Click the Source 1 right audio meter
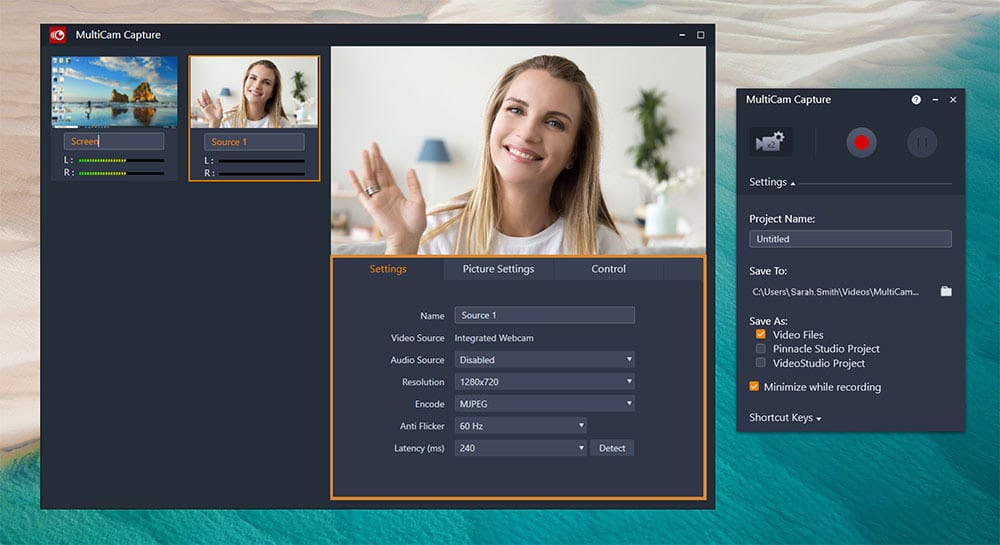Image resolution: width=1000 pixels, height=545 pixels. [261, 173]
